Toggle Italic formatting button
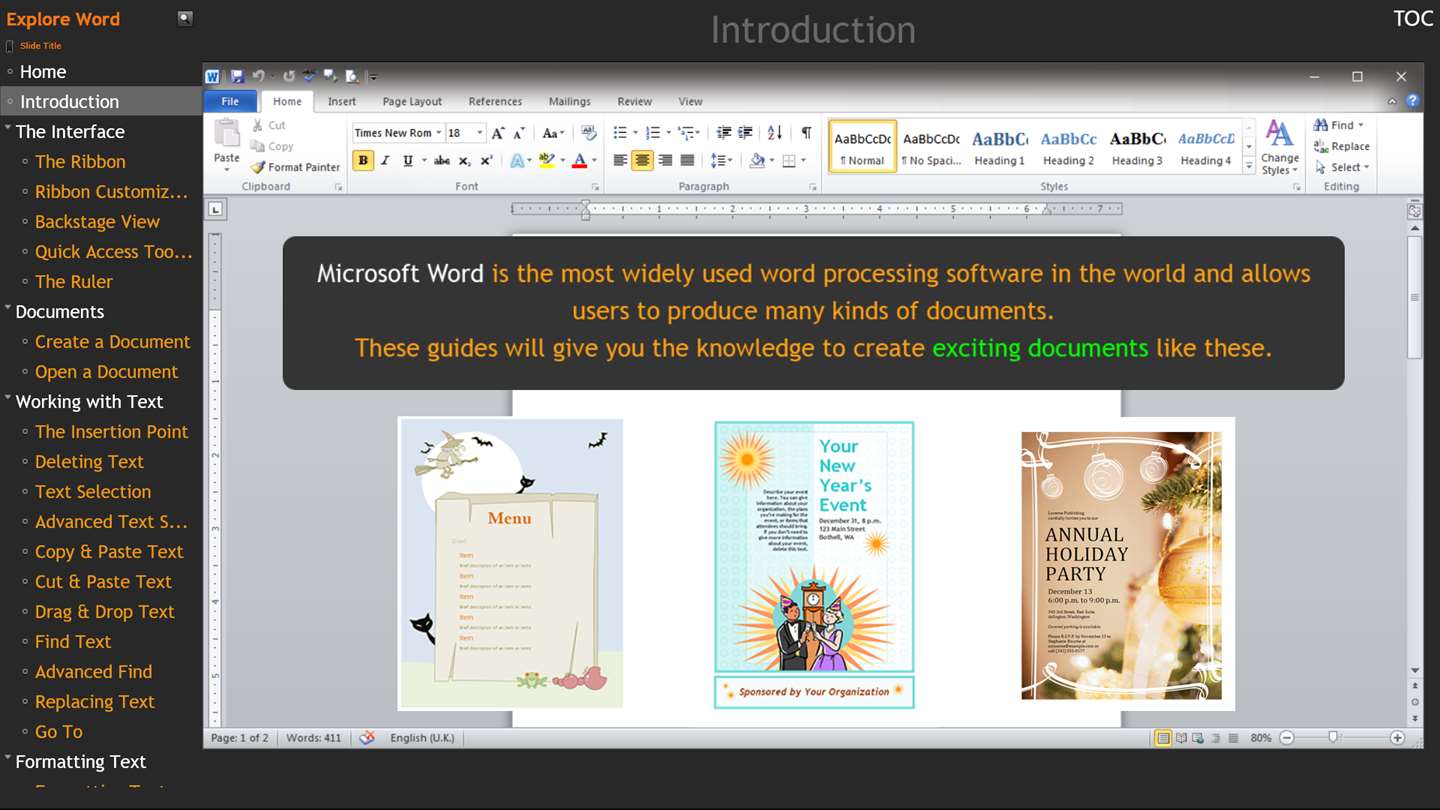This screenshot has width=1440, height=810. pos(385,160)
